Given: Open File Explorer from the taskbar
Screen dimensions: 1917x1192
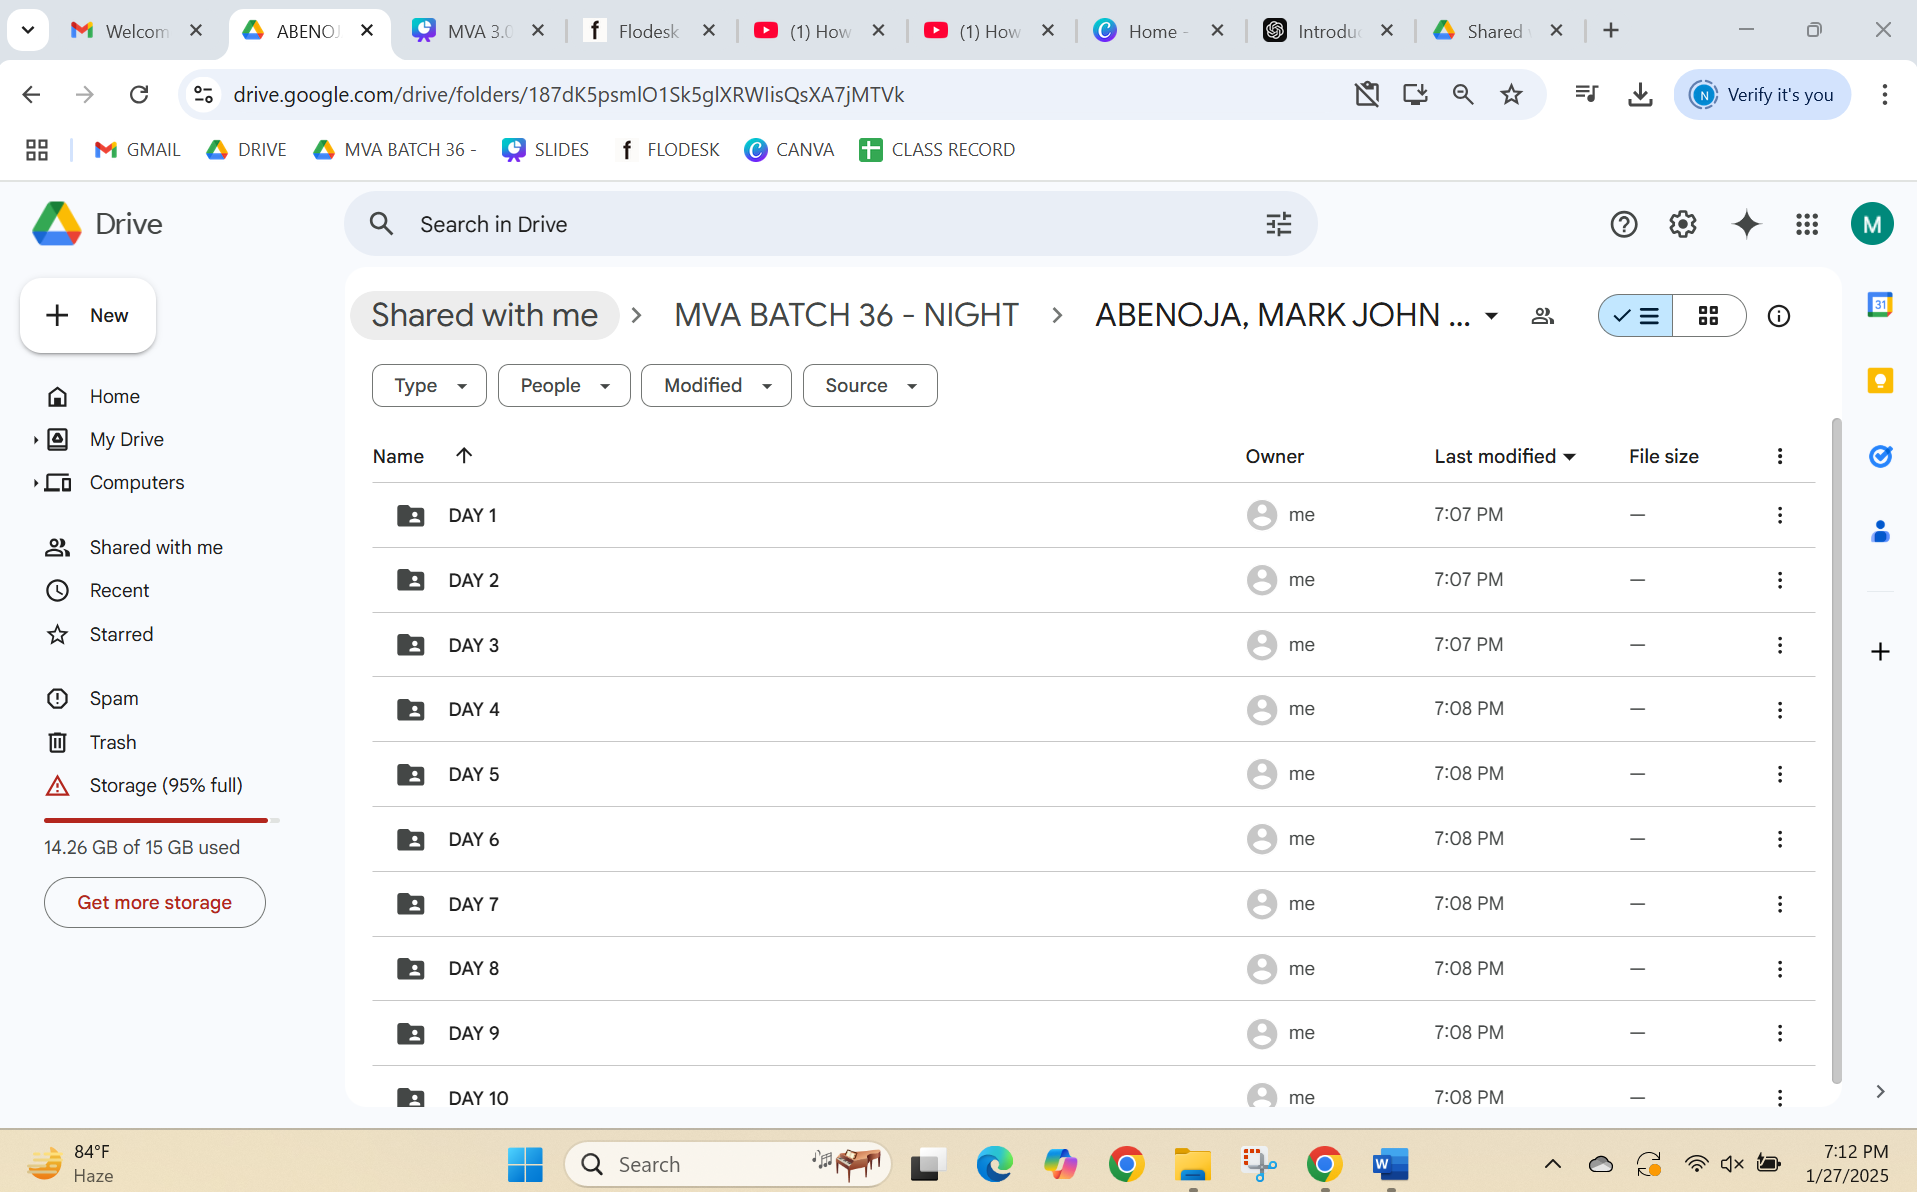Looking at the screenshot, I should coord(1192,1164).
